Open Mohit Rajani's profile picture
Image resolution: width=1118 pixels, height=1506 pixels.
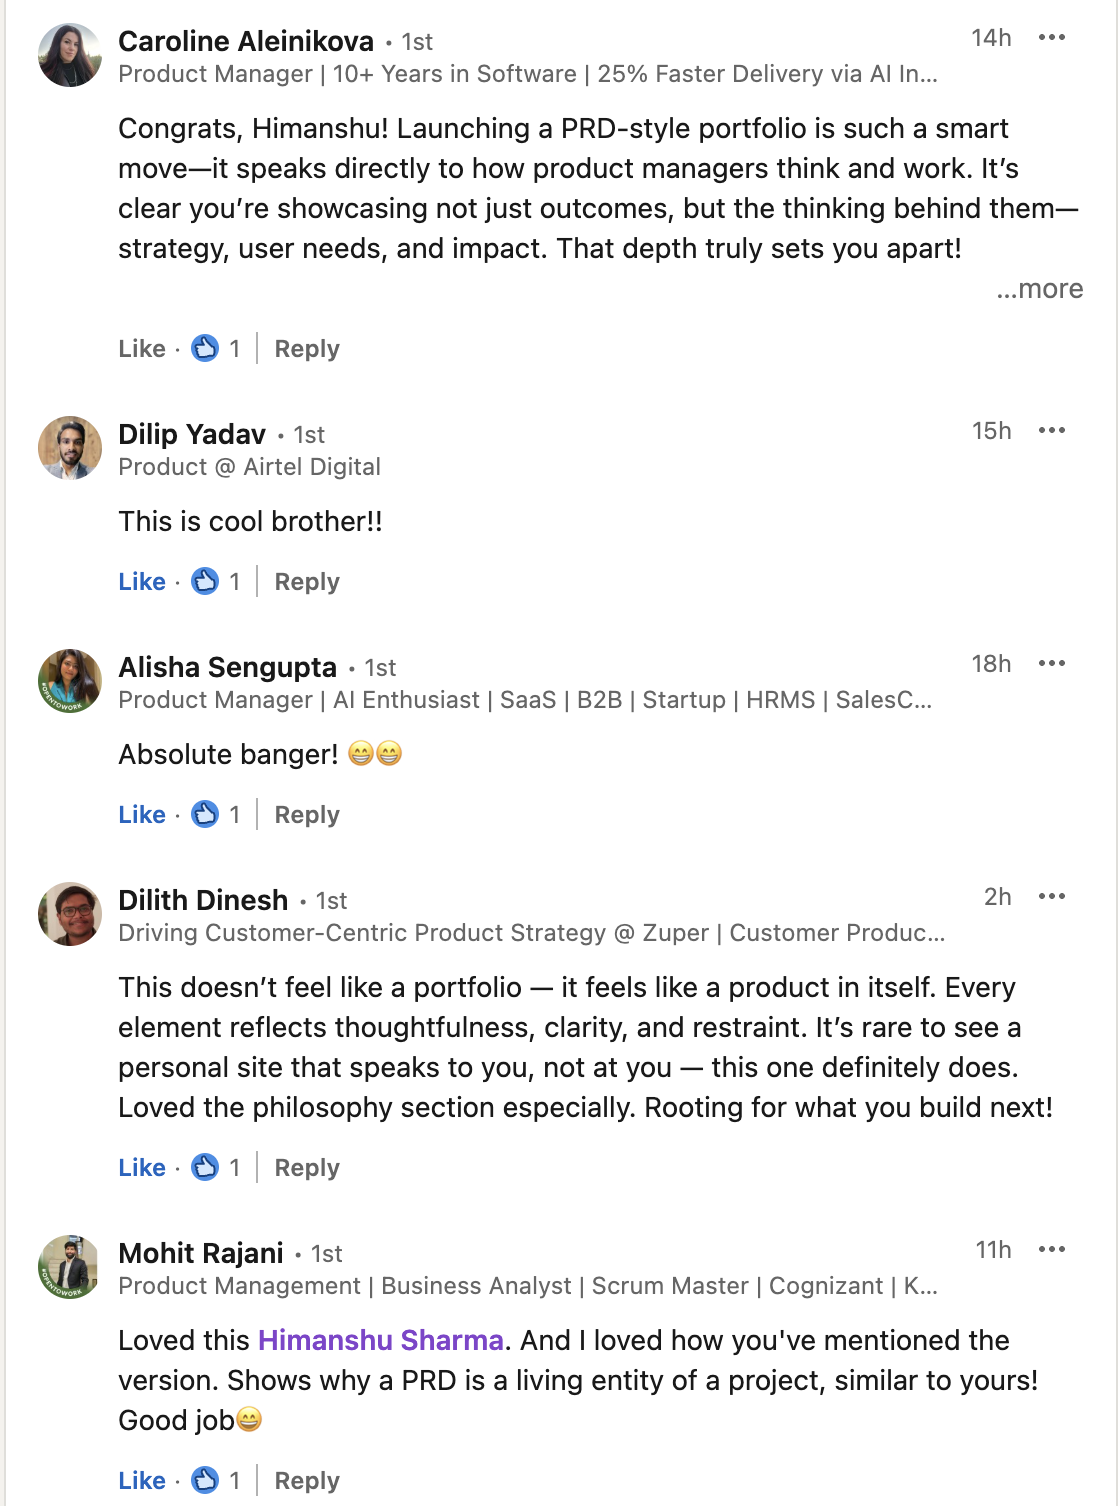[70, 1267]
